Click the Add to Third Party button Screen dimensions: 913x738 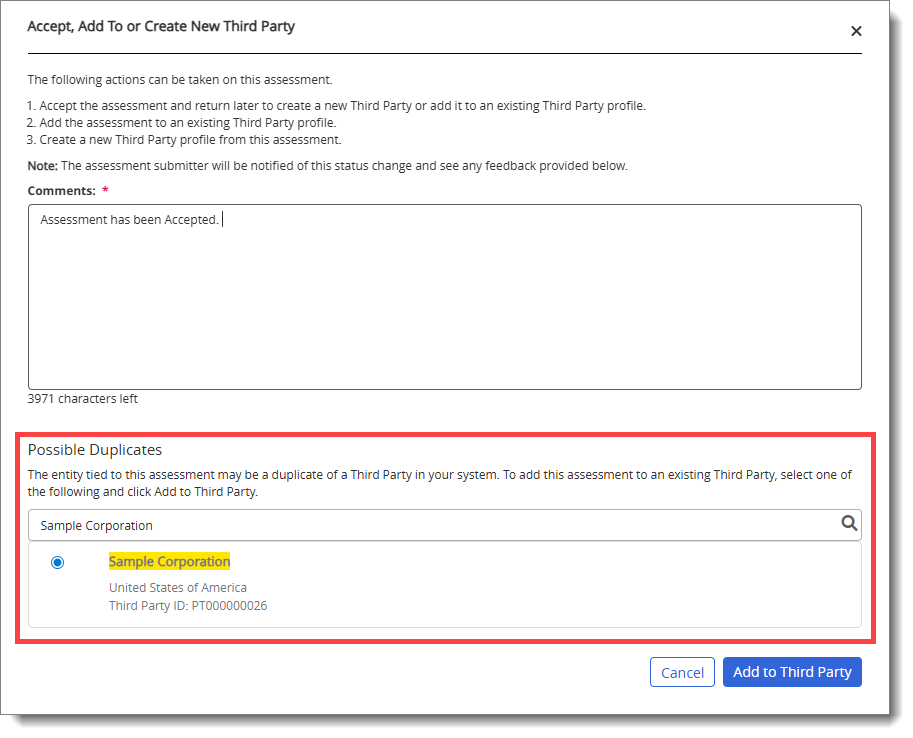pyautogui.click(x=791, y=672)
